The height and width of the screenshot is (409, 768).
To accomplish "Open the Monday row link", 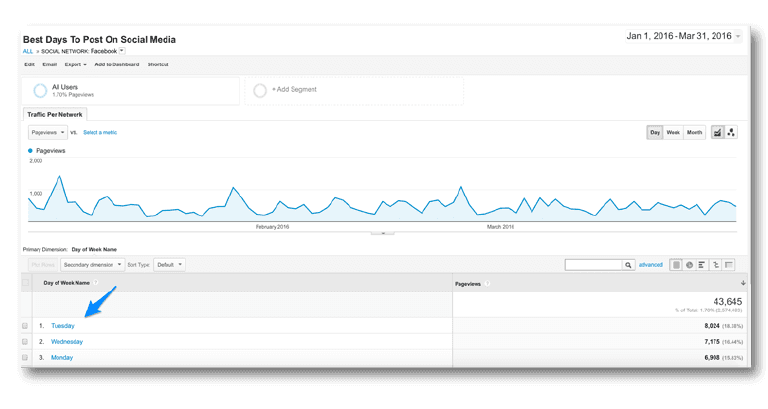I will (x=62, y=358).
